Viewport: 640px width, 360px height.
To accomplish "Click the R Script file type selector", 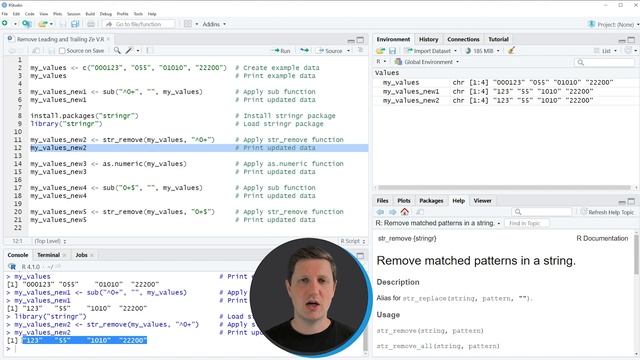I will [353, 241].
